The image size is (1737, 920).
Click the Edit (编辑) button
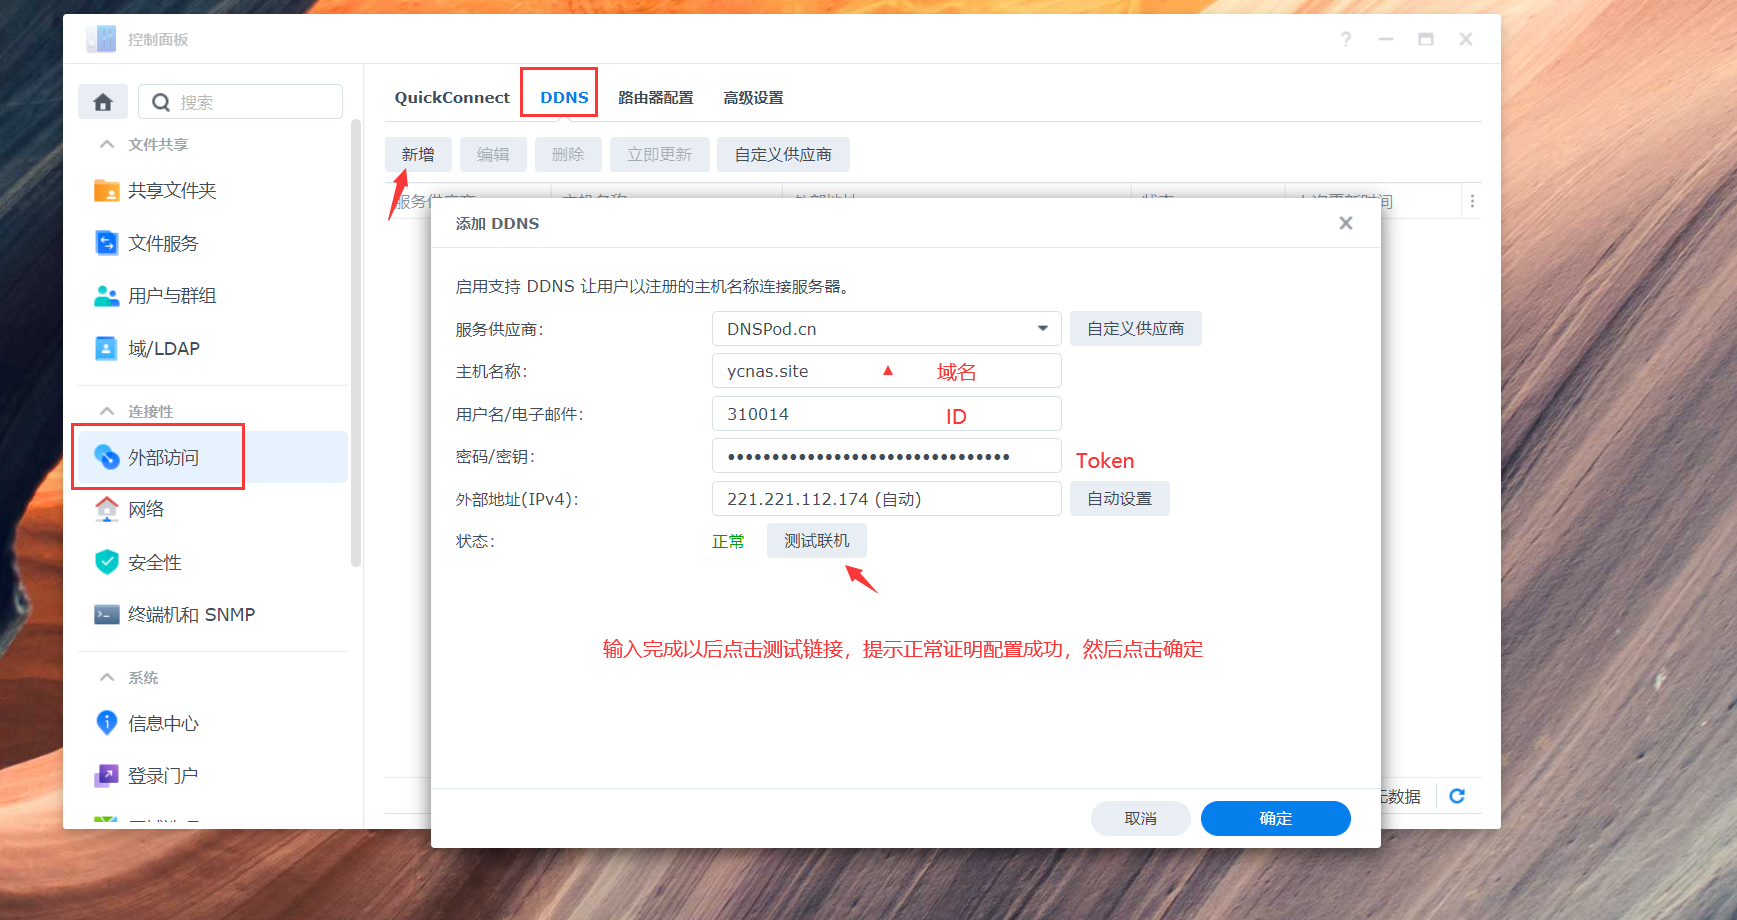(x=493, y=154)
